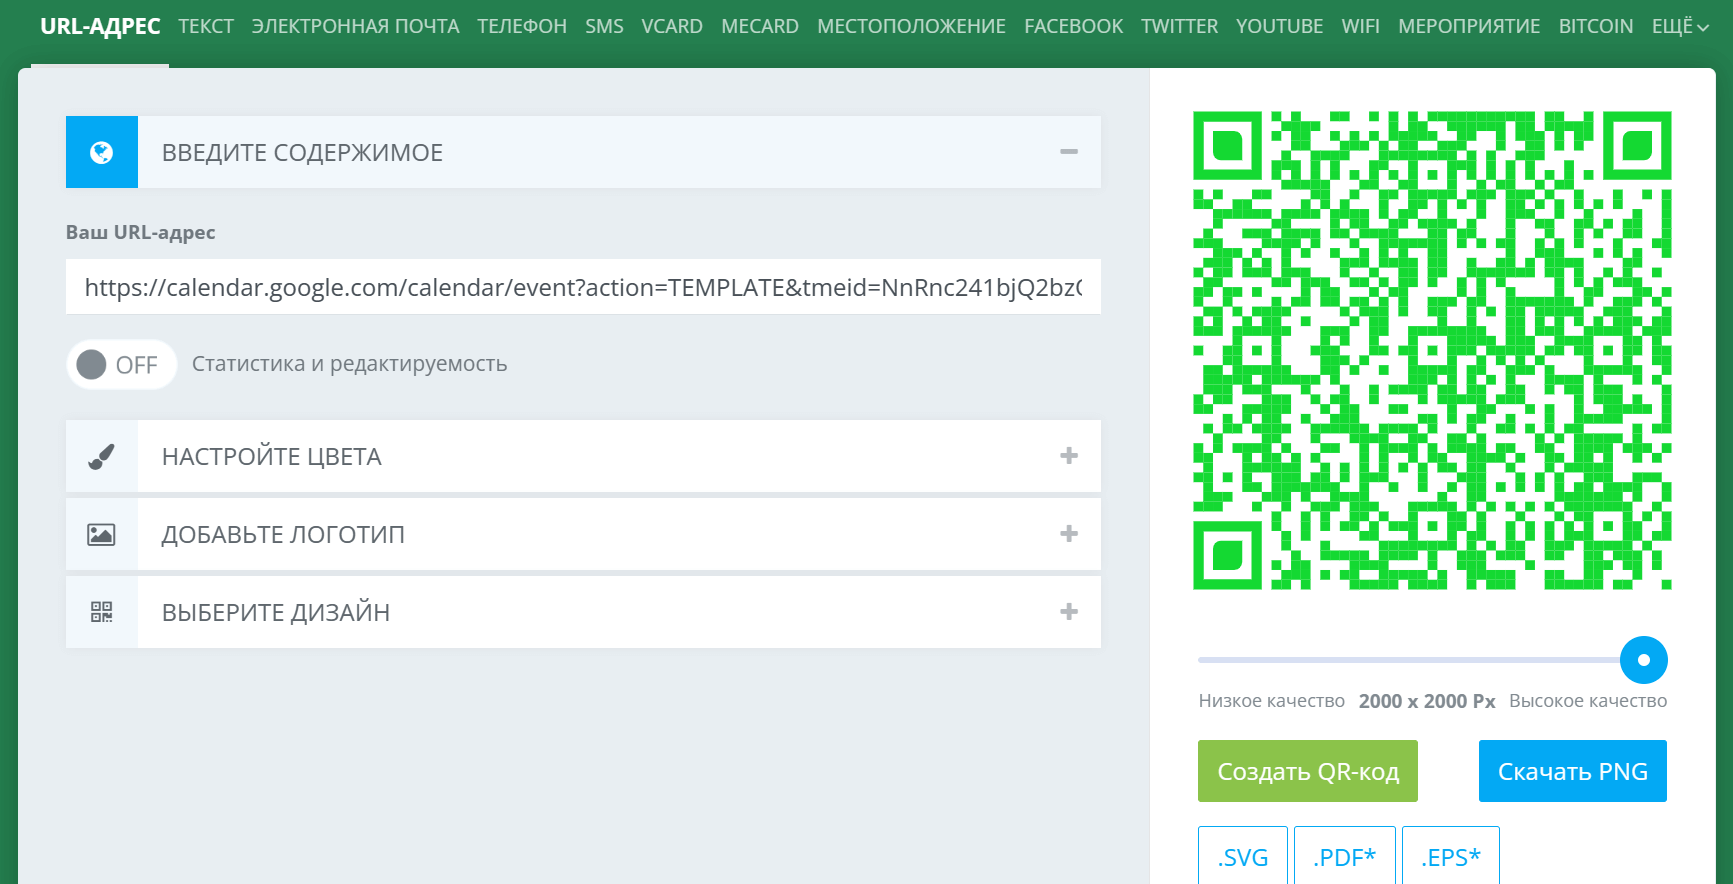This screenshot has height=884, width=1733.
Task: Download the QR code as .PDF*
Action: (1345, 856)
